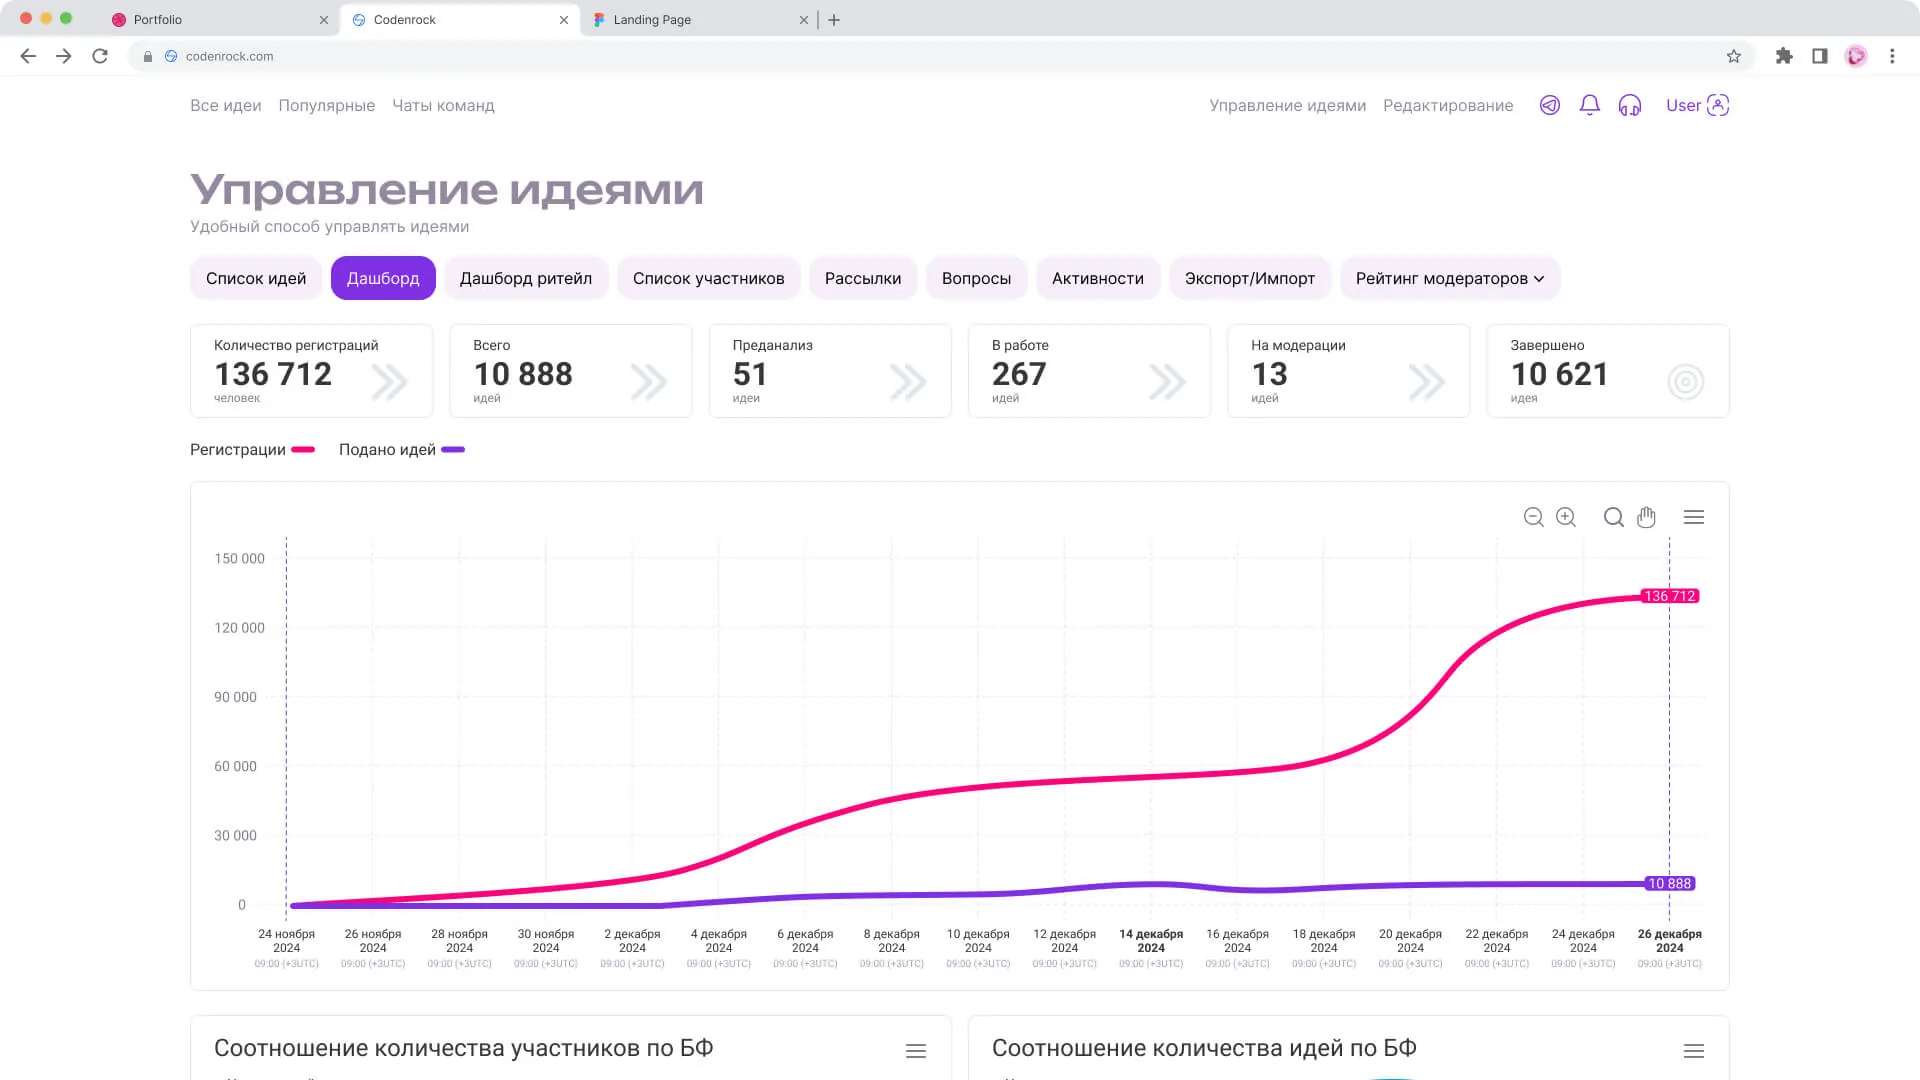Enable chart panning with the hand tool

click(1646, 517)
